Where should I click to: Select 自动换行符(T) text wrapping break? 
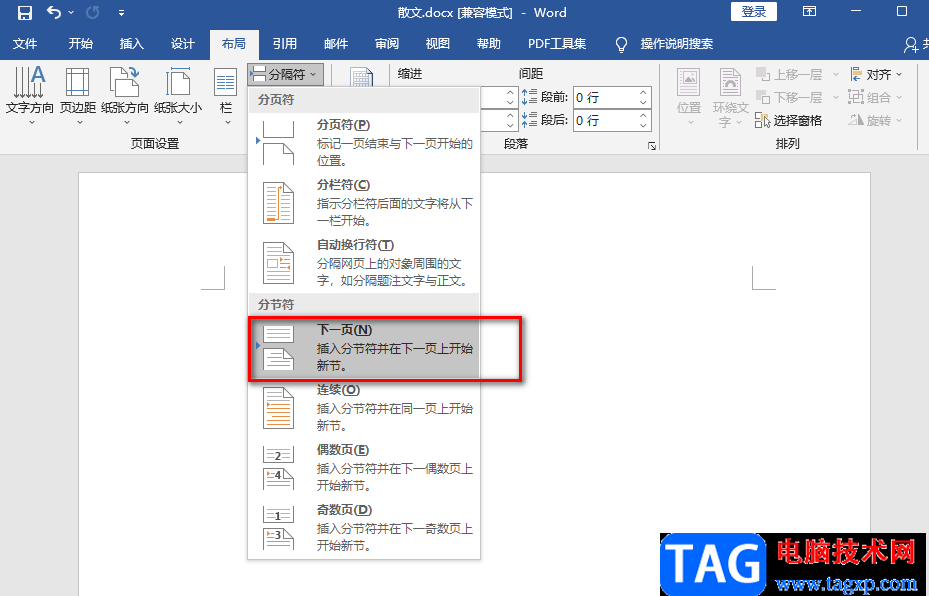tap(364, 262)
